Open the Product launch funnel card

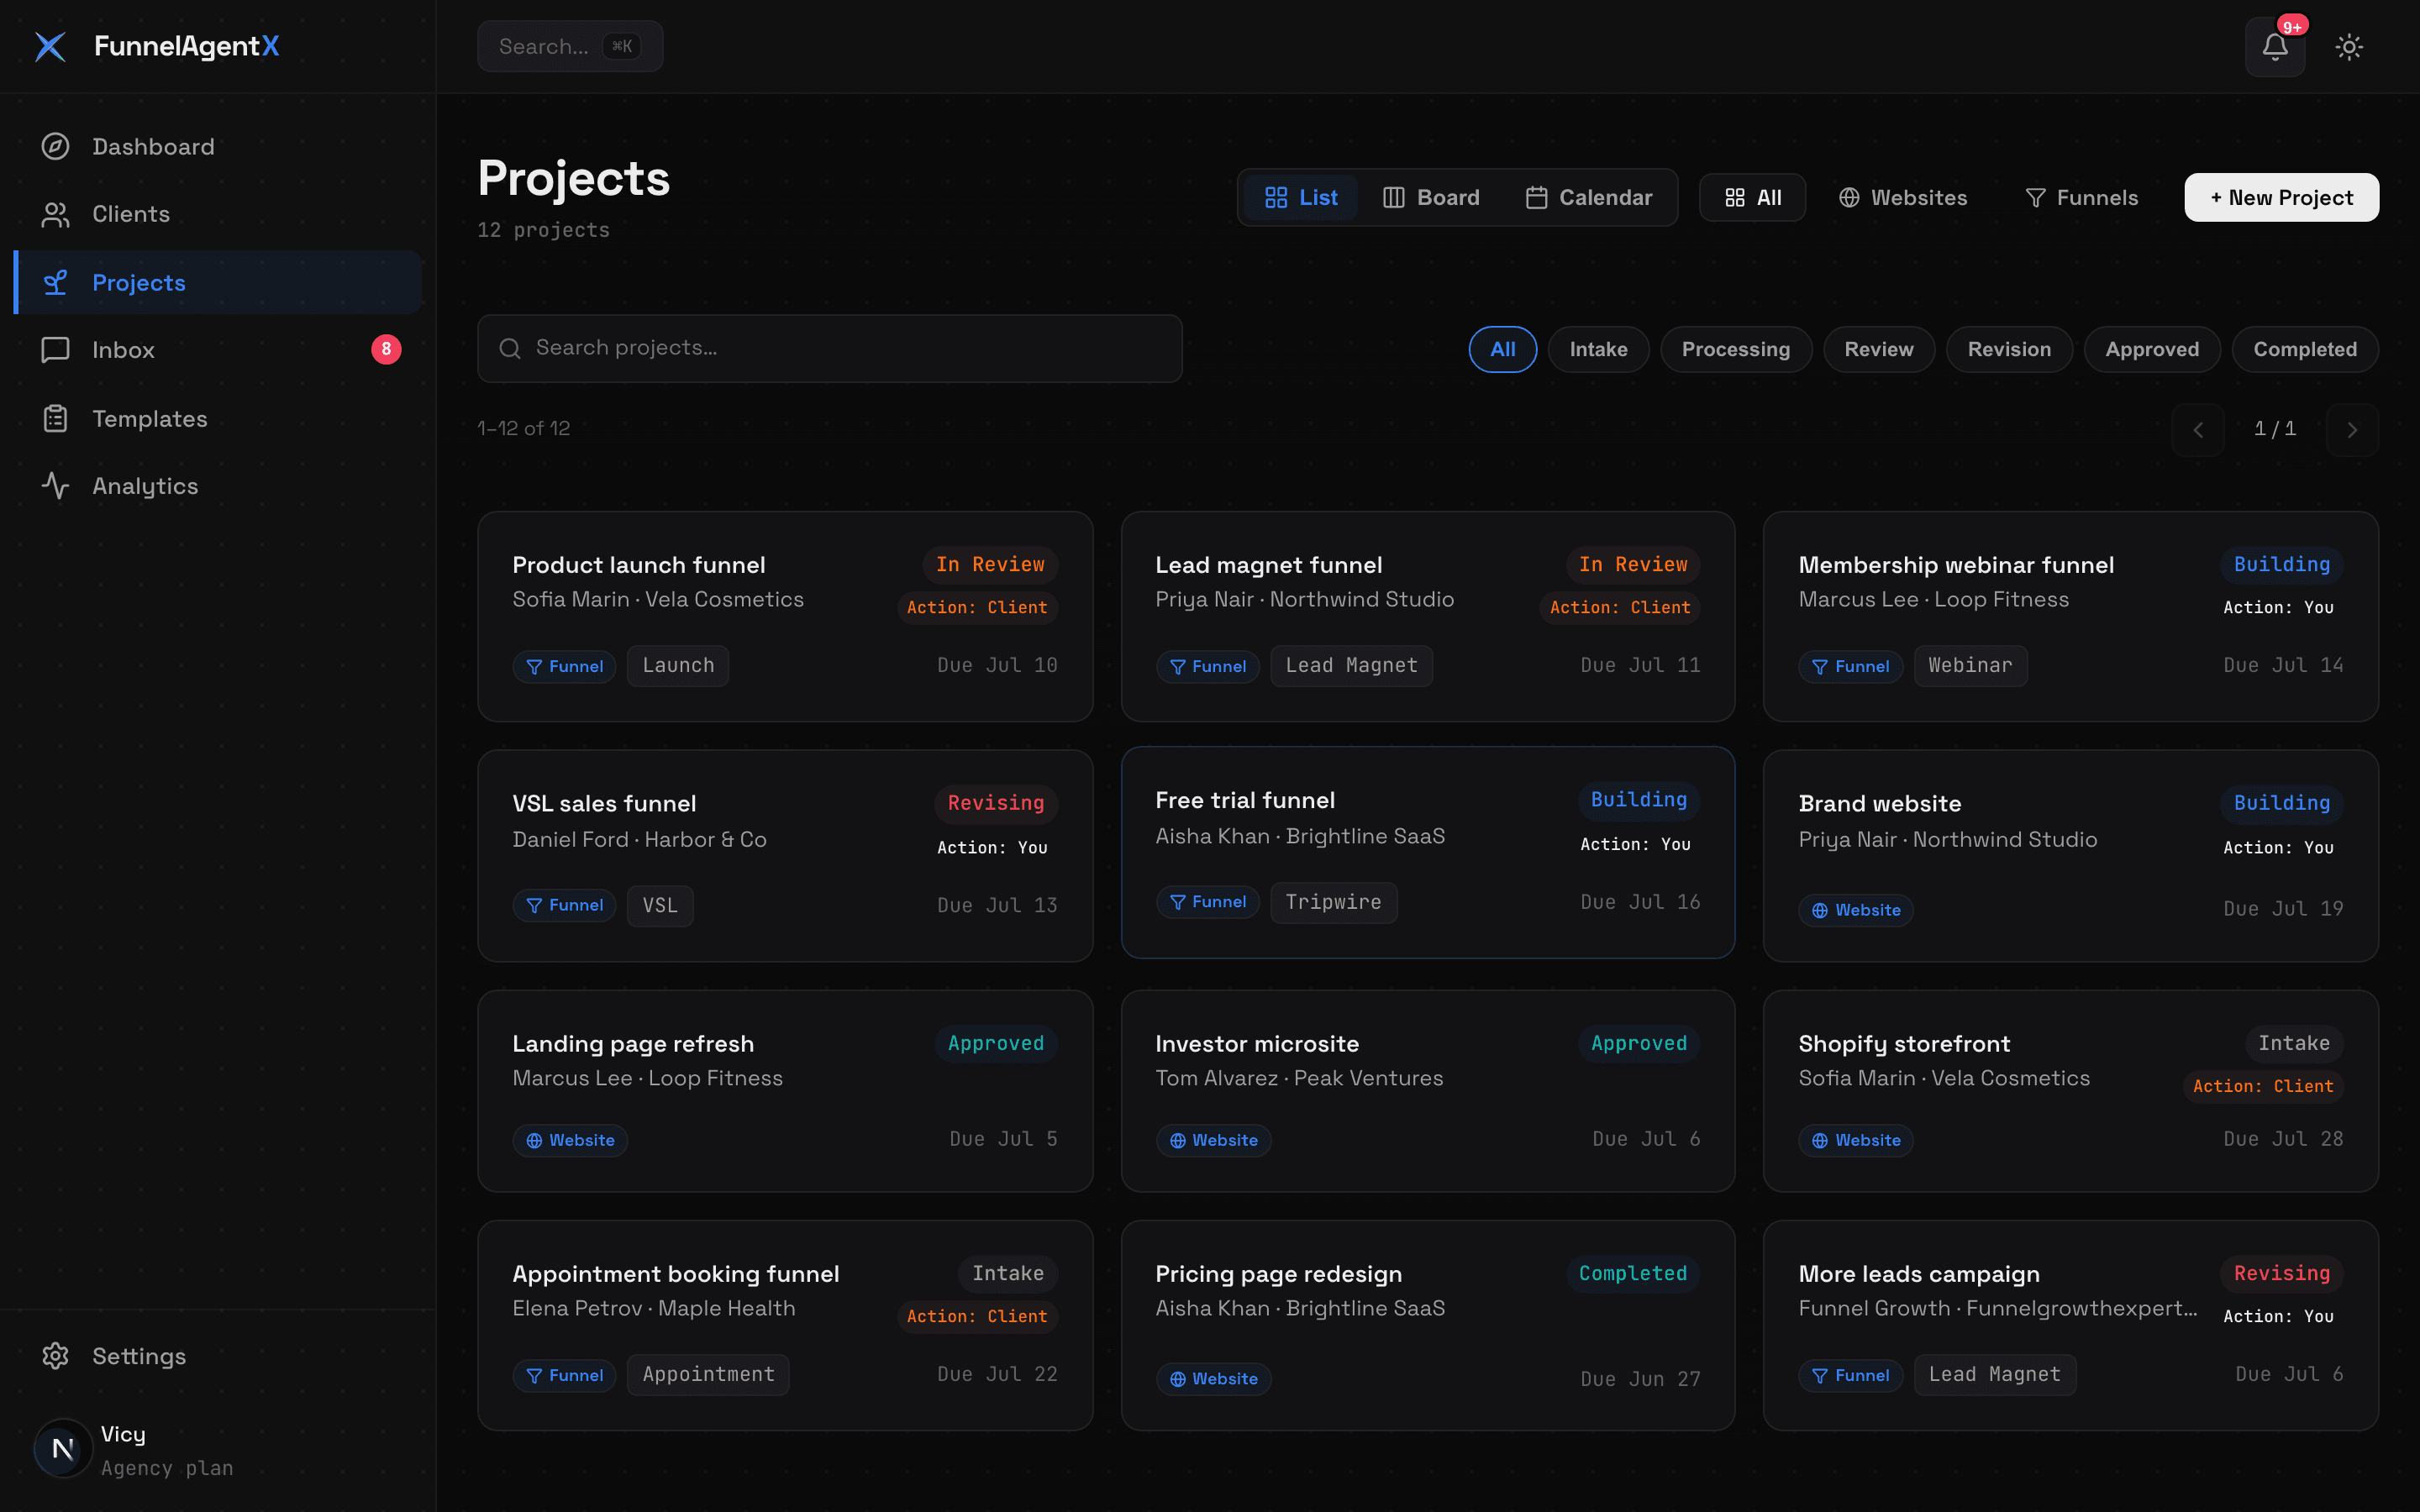point(785,616)
